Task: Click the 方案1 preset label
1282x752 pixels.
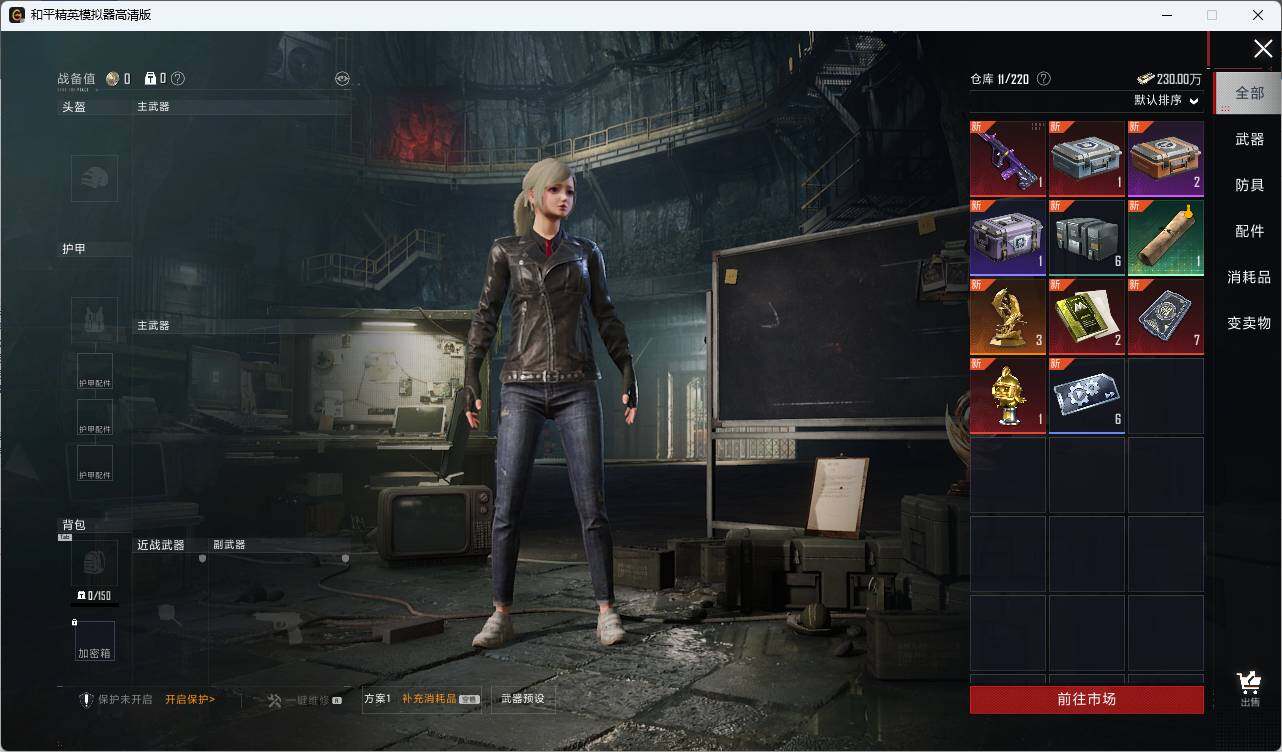Action: point(377,699)
